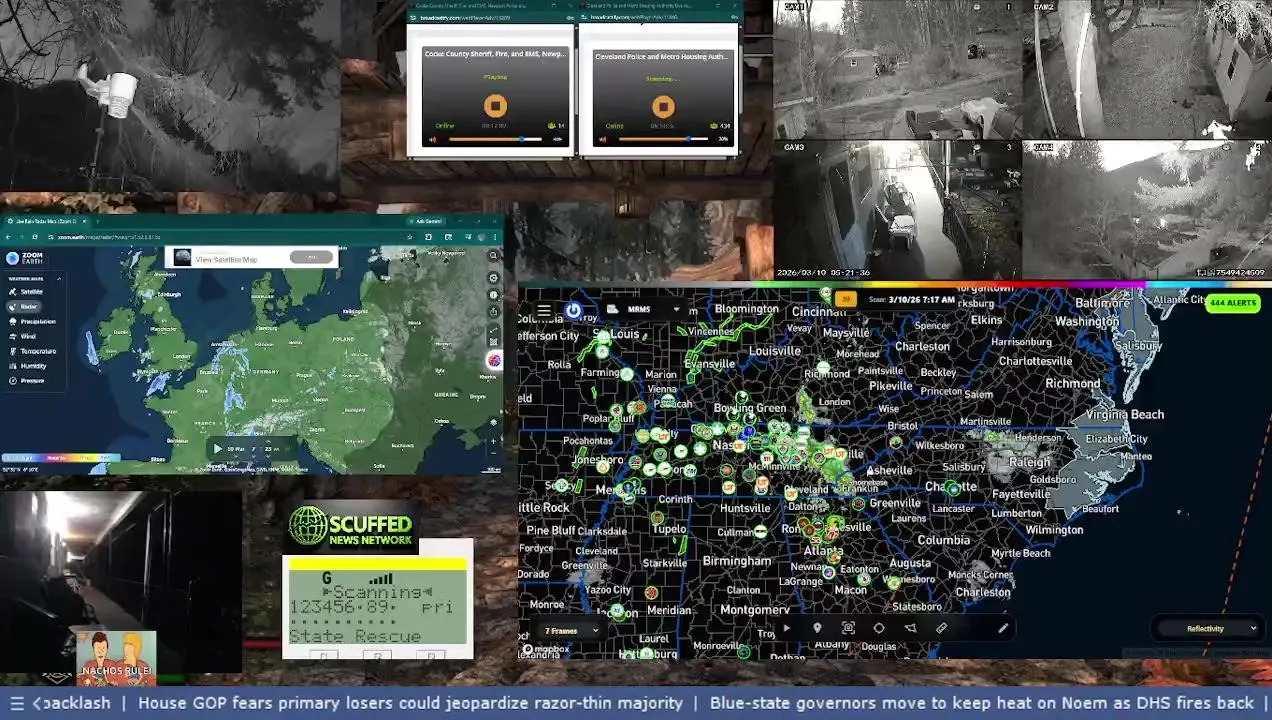Open the 7 Frames dropdown
Screen dimensions: 1272x720
tap(570, 631)
